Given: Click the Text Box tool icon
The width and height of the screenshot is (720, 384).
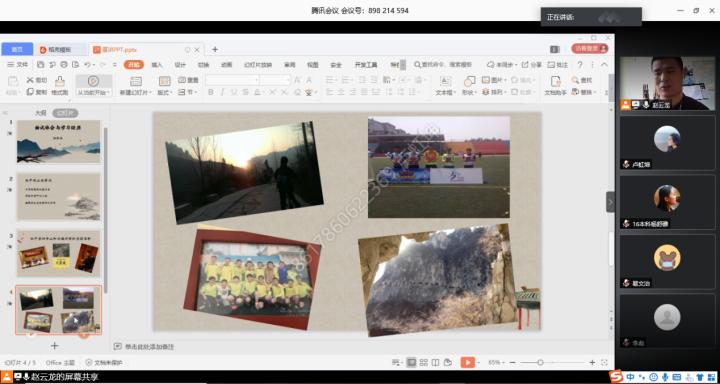Looking at the screenshot, I should (x=445, y=82).
